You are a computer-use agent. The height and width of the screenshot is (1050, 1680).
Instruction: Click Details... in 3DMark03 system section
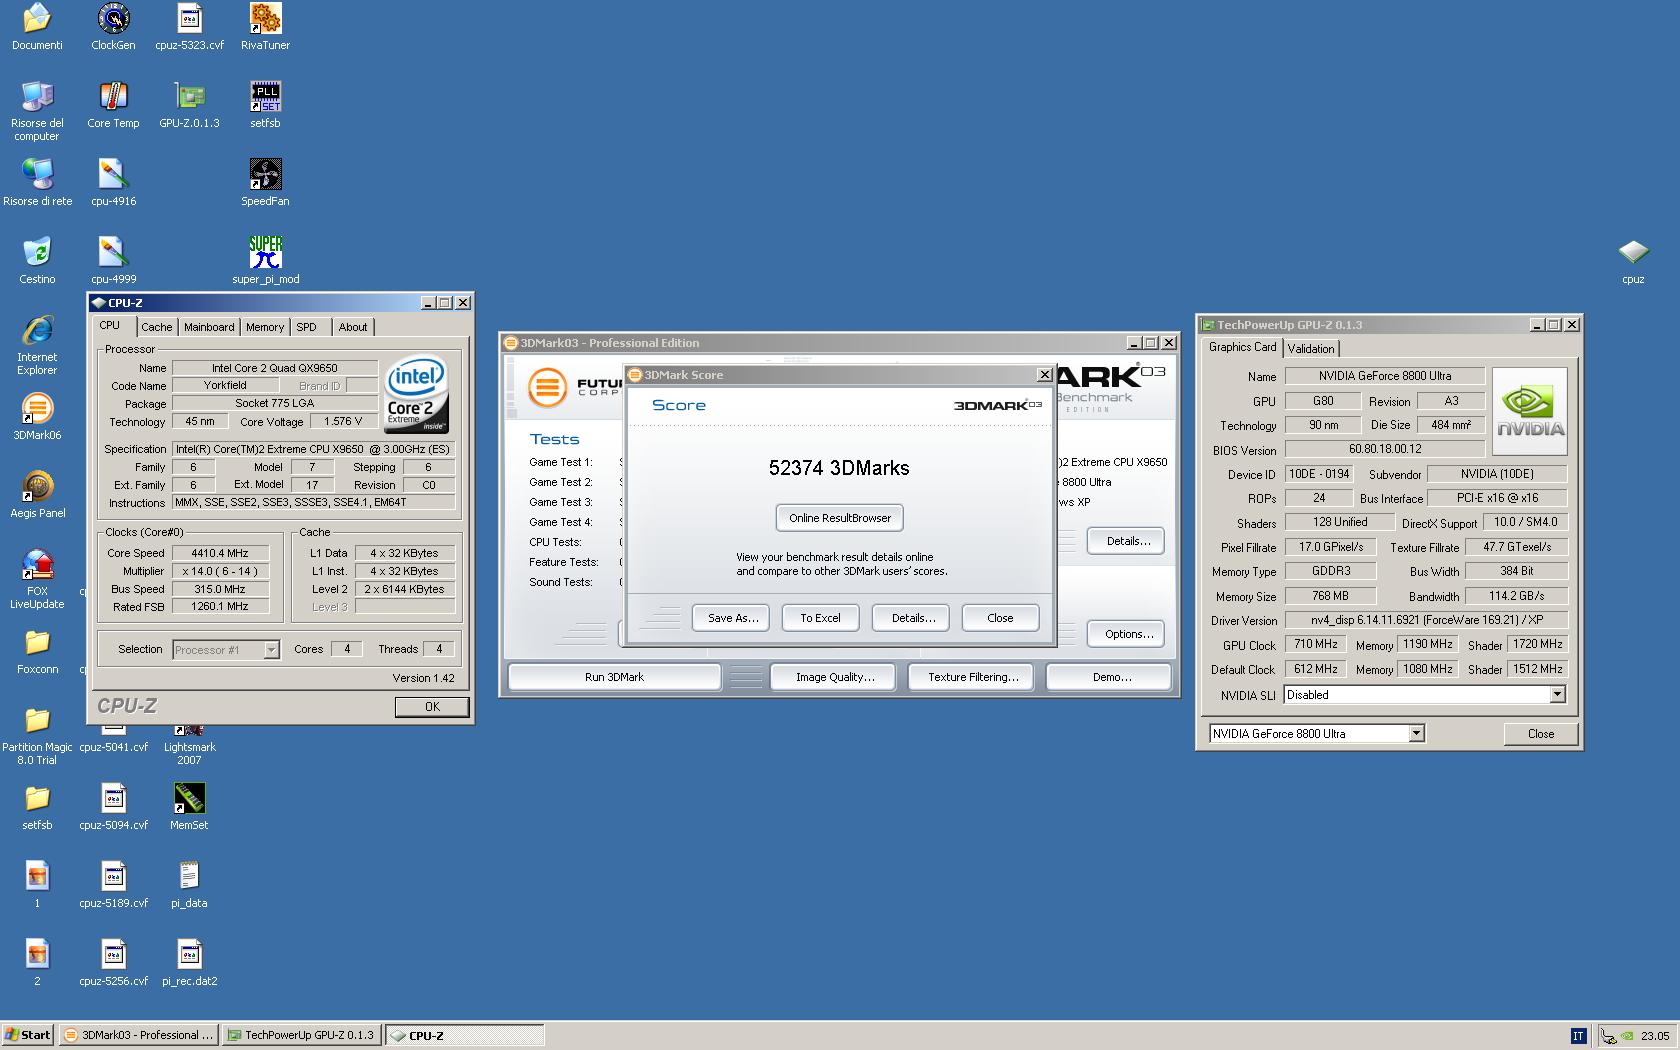click(x=1128, y=541)
